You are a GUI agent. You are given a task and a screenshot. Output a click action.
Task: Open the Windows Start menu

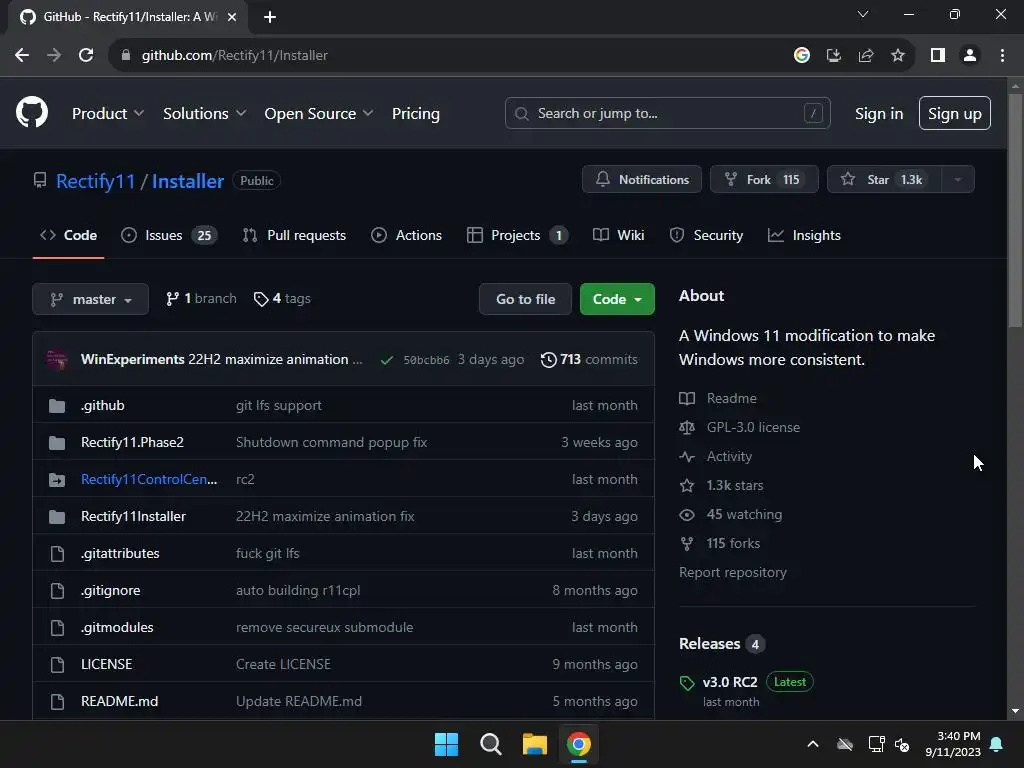[x=447, y=744]
